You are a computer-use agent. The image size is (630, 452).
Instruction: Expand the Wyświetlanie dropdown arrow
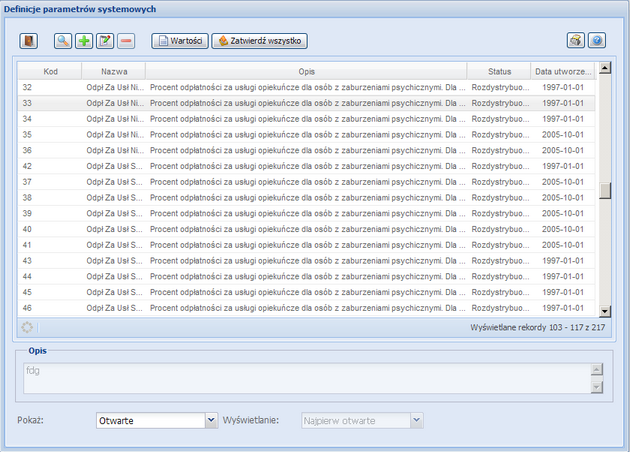pos(417,421)
